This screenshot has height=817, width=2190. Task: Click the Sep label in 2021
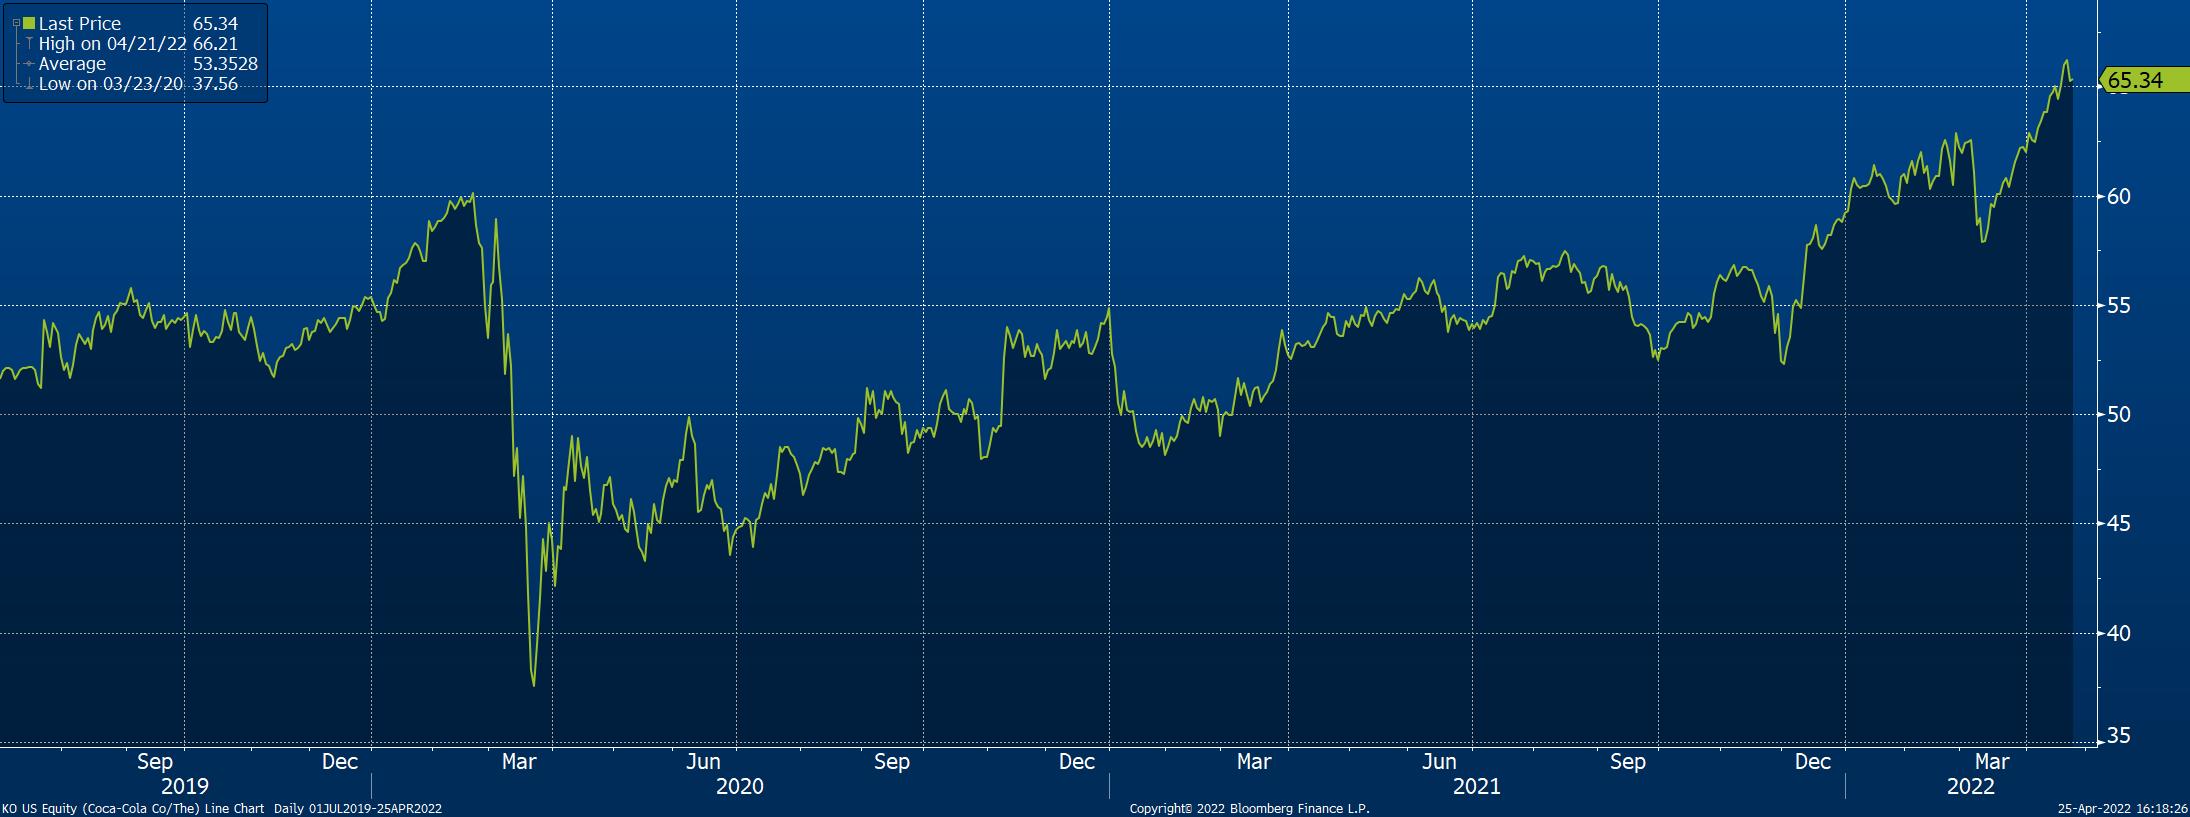click(x=1628, y=762)
